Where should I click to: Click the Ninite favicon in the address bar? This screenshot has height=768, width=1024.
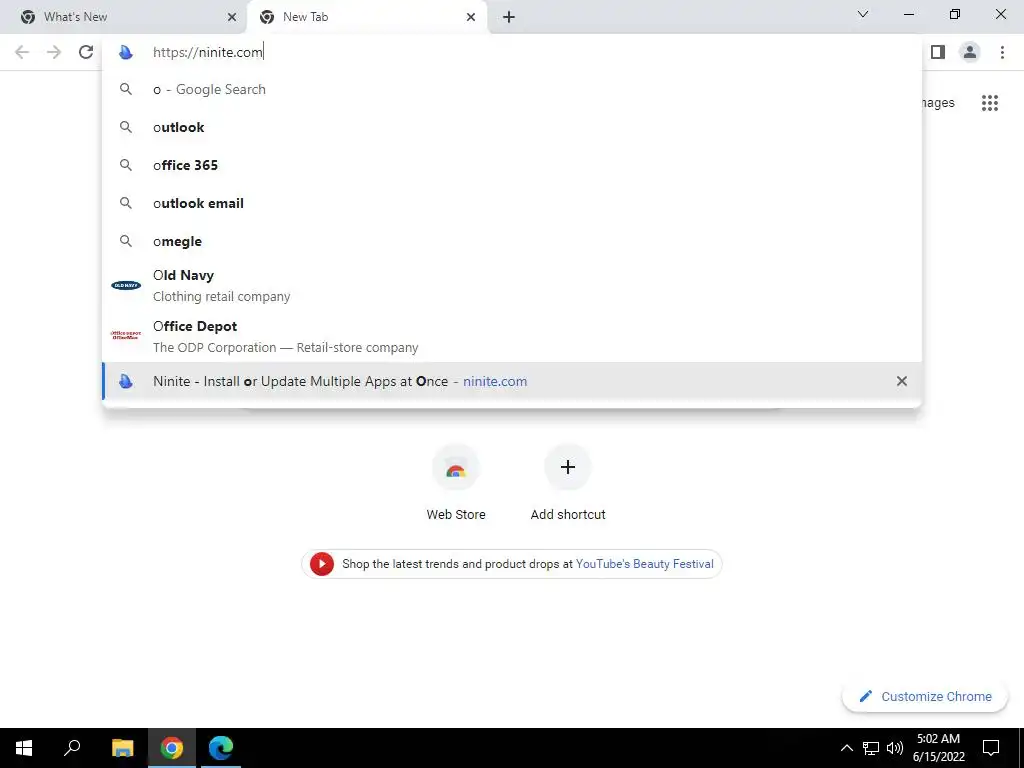tap(126, 52)
